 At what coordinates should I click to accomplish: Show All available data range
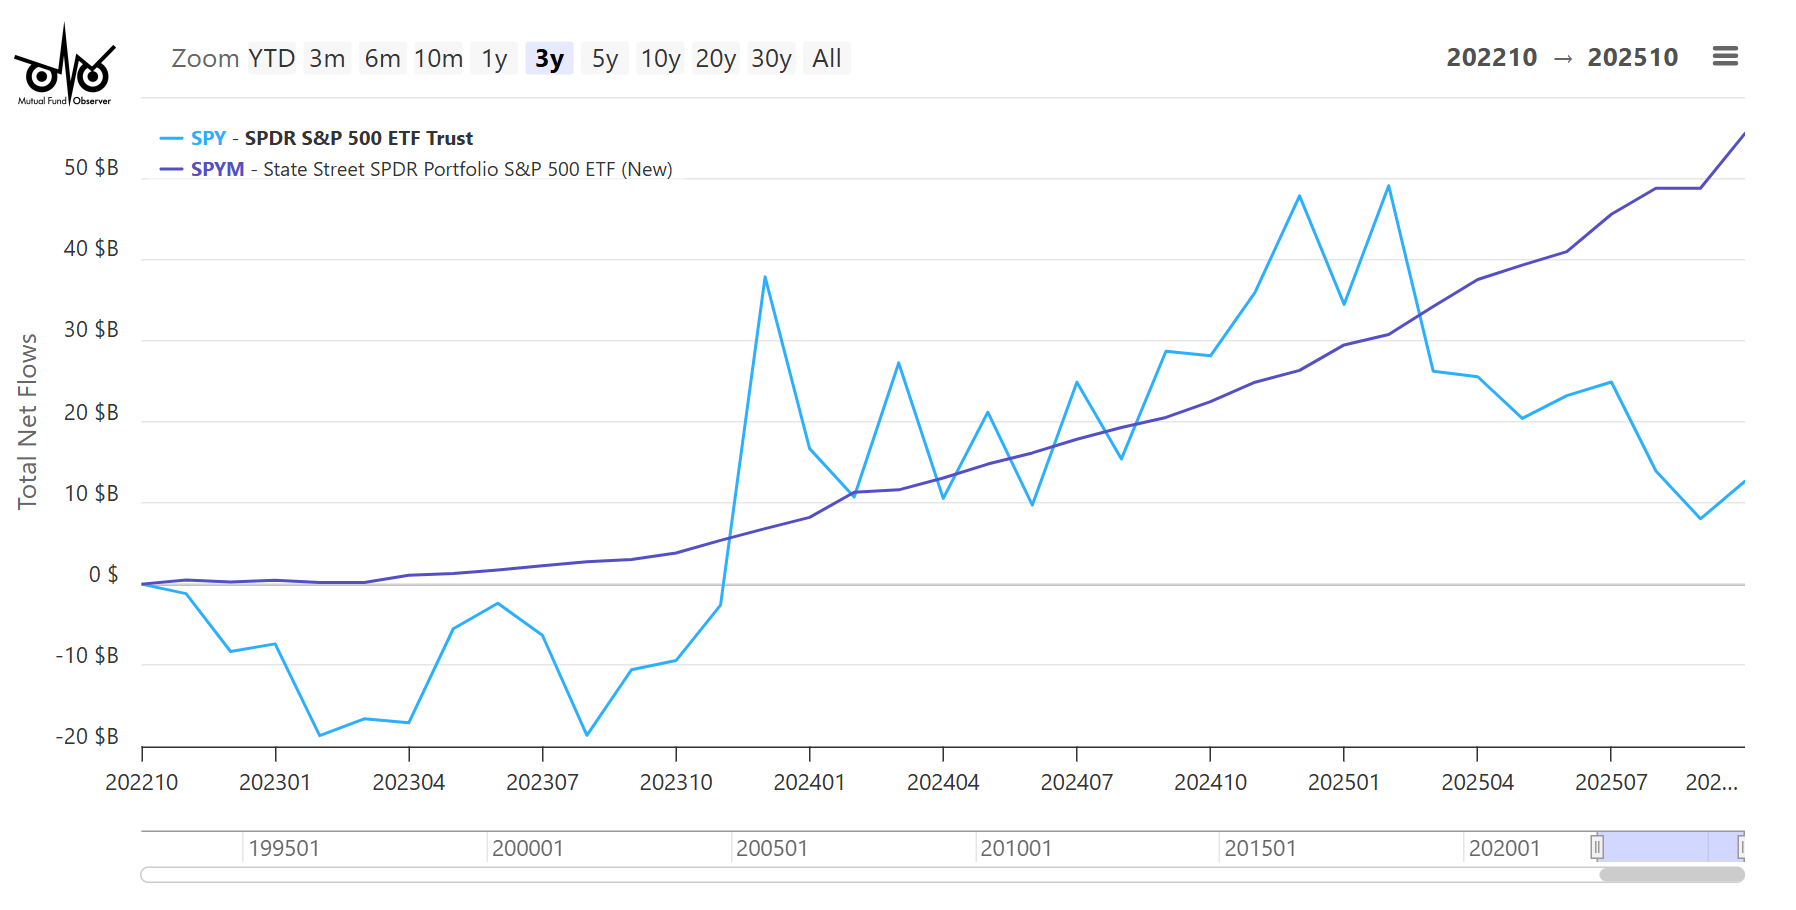pyautogui.click(x=826, y=59)
